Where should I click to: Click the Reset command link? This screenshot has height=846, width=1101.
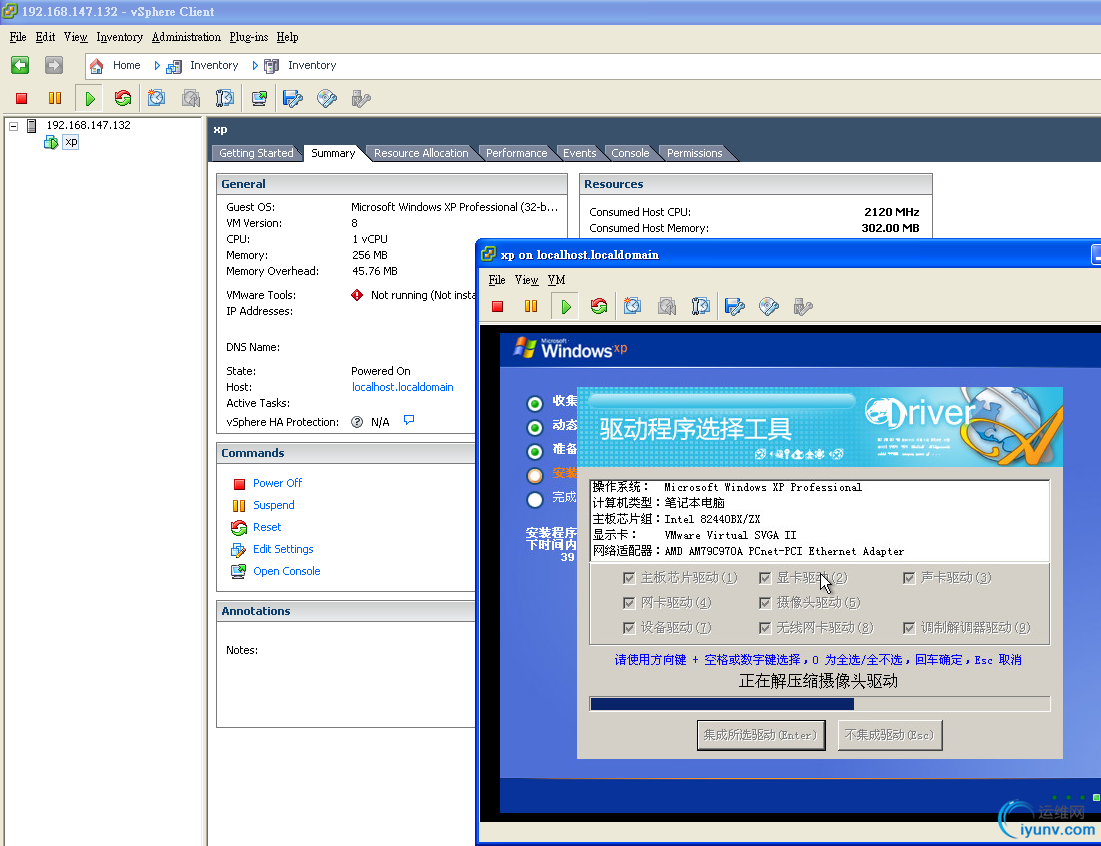coord(267,527)
